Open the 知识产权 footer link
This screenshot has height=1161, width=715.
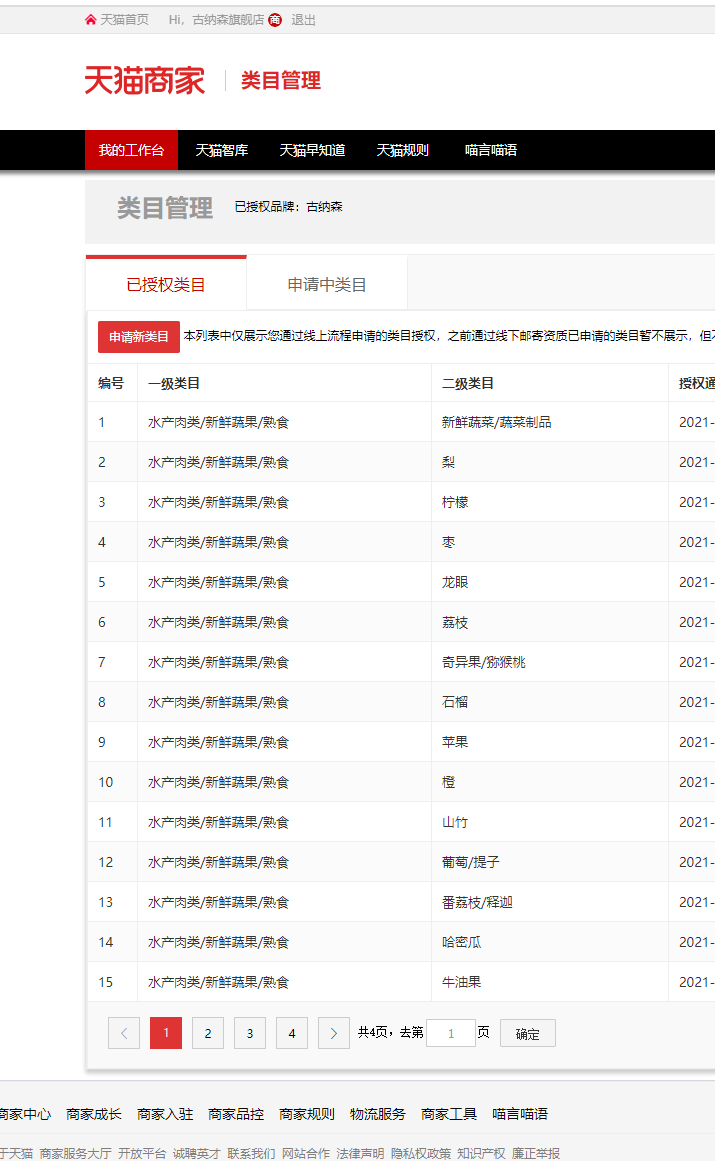tap(481, 1154)
